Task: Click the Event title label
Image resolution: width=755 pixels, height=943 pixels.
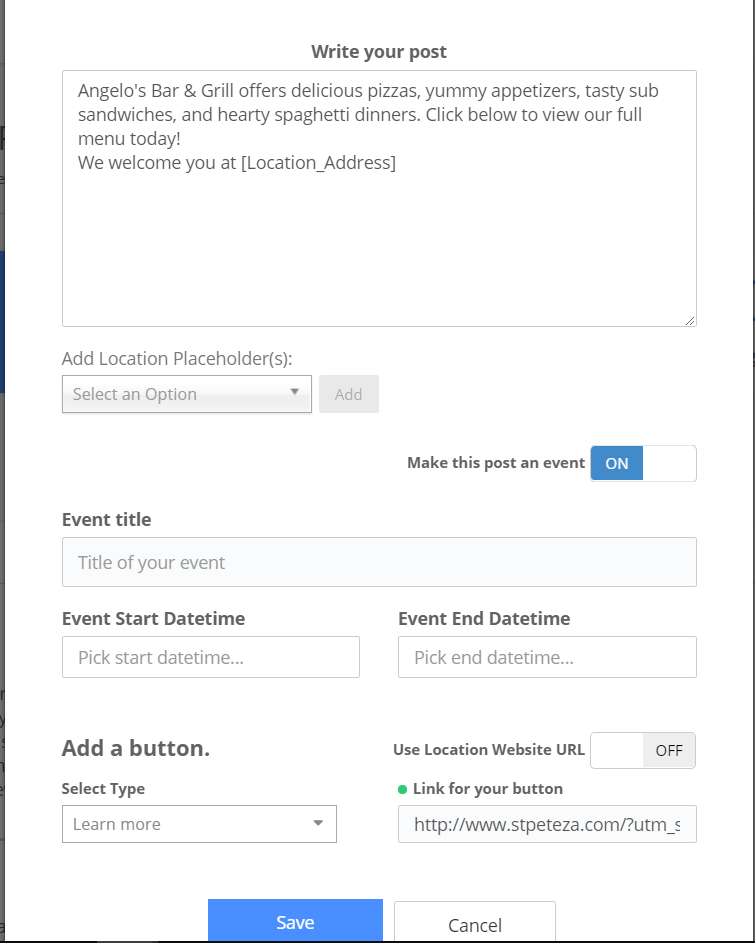Action: pos(107,520)
